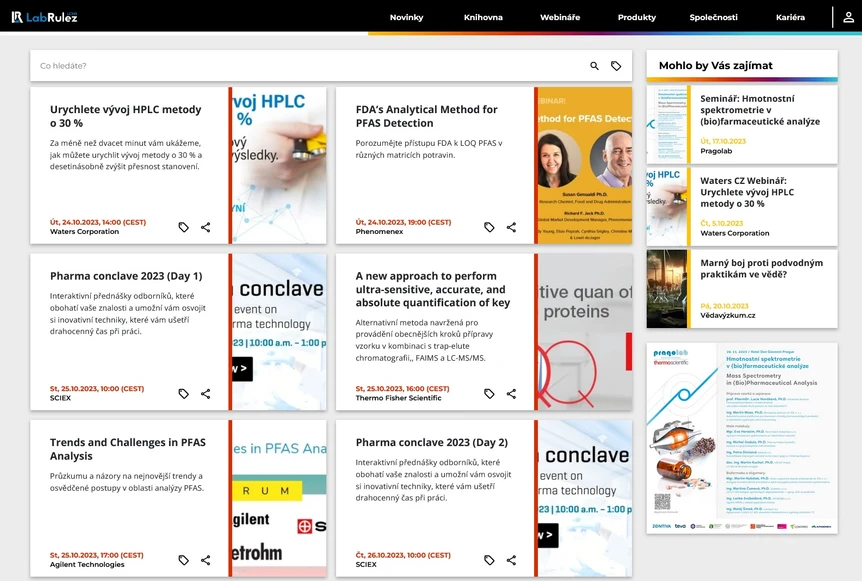Click the 'Agilent Technologies' company label
The width and height of the screenshot is (862, 581).
tap(87, 565)
